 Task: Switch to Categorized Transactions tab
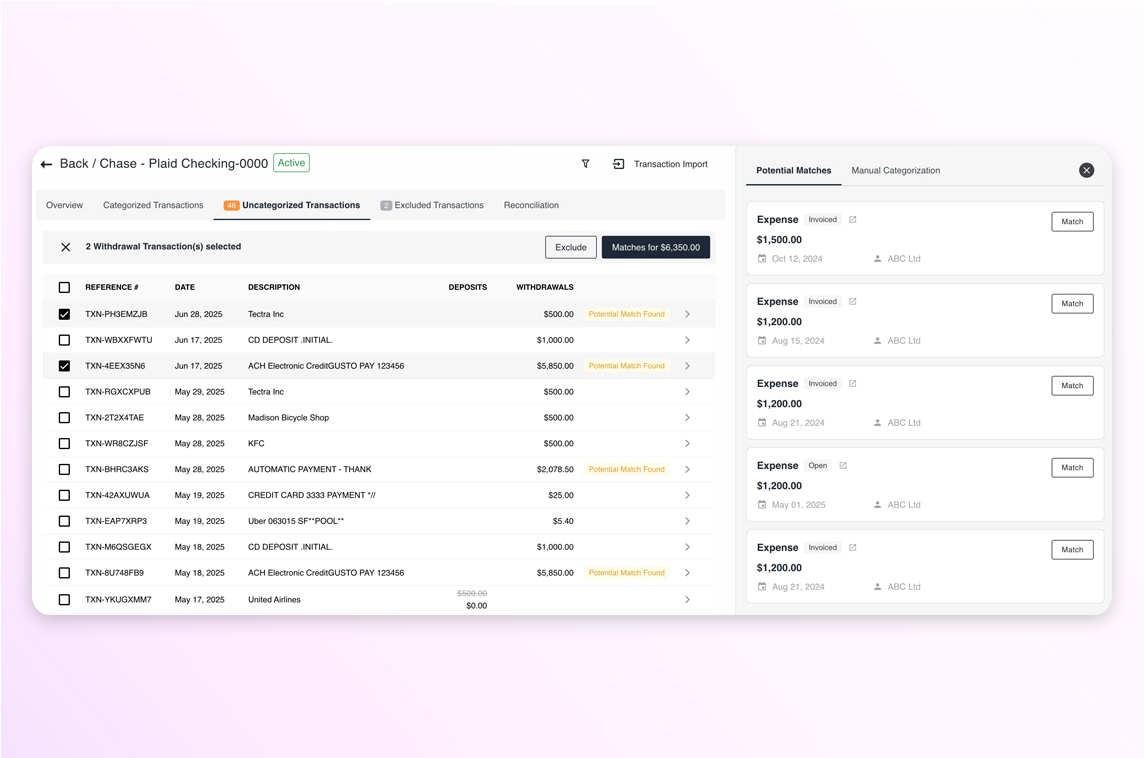[x=153, y=206]
